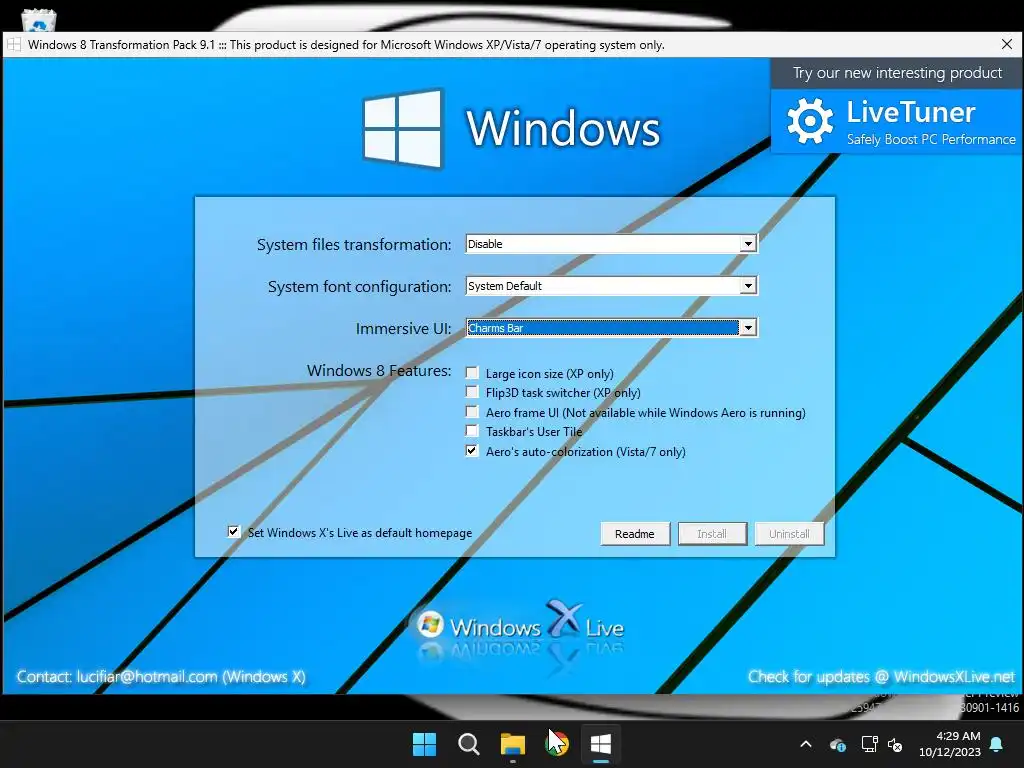The height and width of the screenshot is (768, 1024).
Task: Open File Explorer from the taskbar
Action: point(513,744)
